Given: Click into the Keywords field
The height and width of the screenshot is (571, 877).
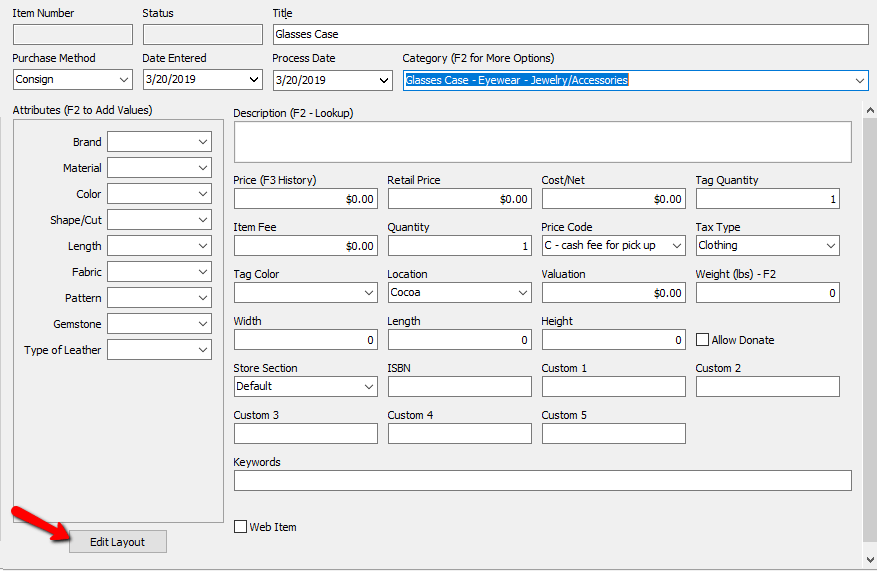Looking at the screenshot, I should click(543, 480).
